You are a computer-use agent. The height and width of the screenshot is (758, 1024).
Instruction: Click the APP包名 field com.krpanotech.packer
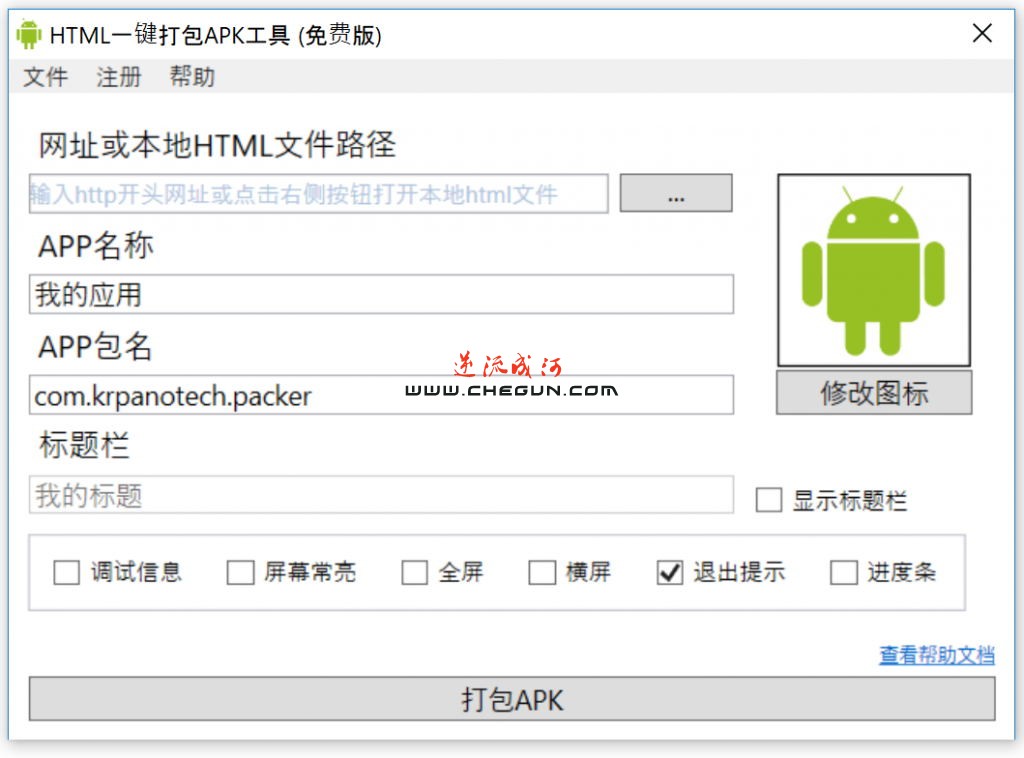(381, 394)
